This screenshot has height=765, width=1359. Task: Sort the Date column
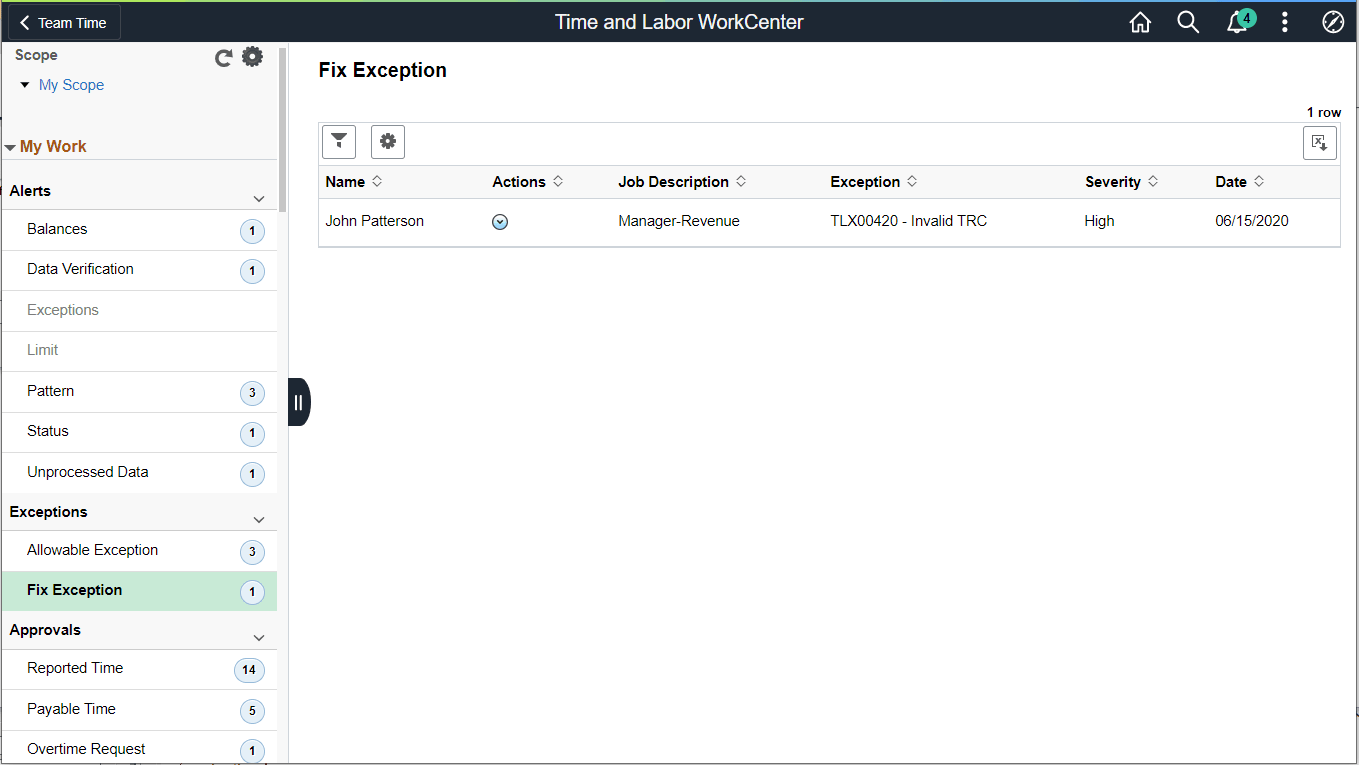[1259, 181]
